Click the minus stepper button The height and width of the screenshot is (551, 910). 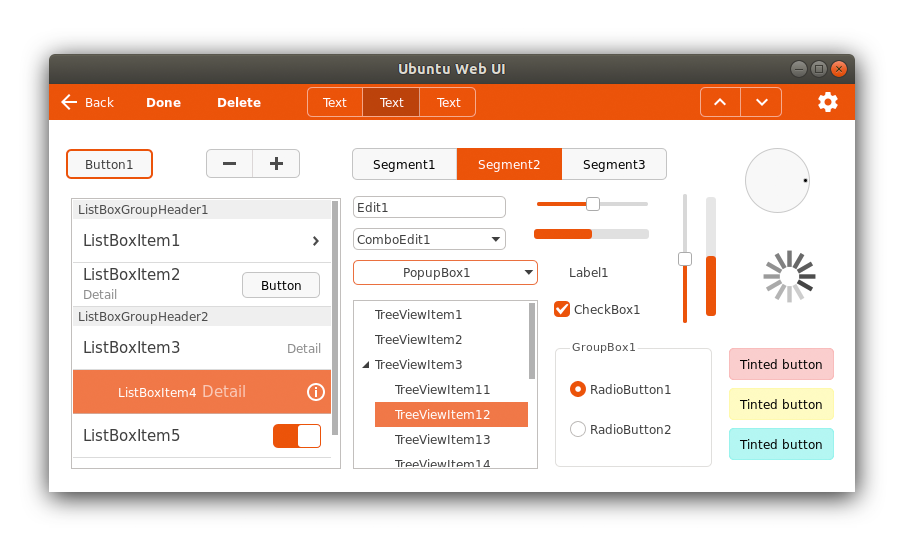point(230,164)
